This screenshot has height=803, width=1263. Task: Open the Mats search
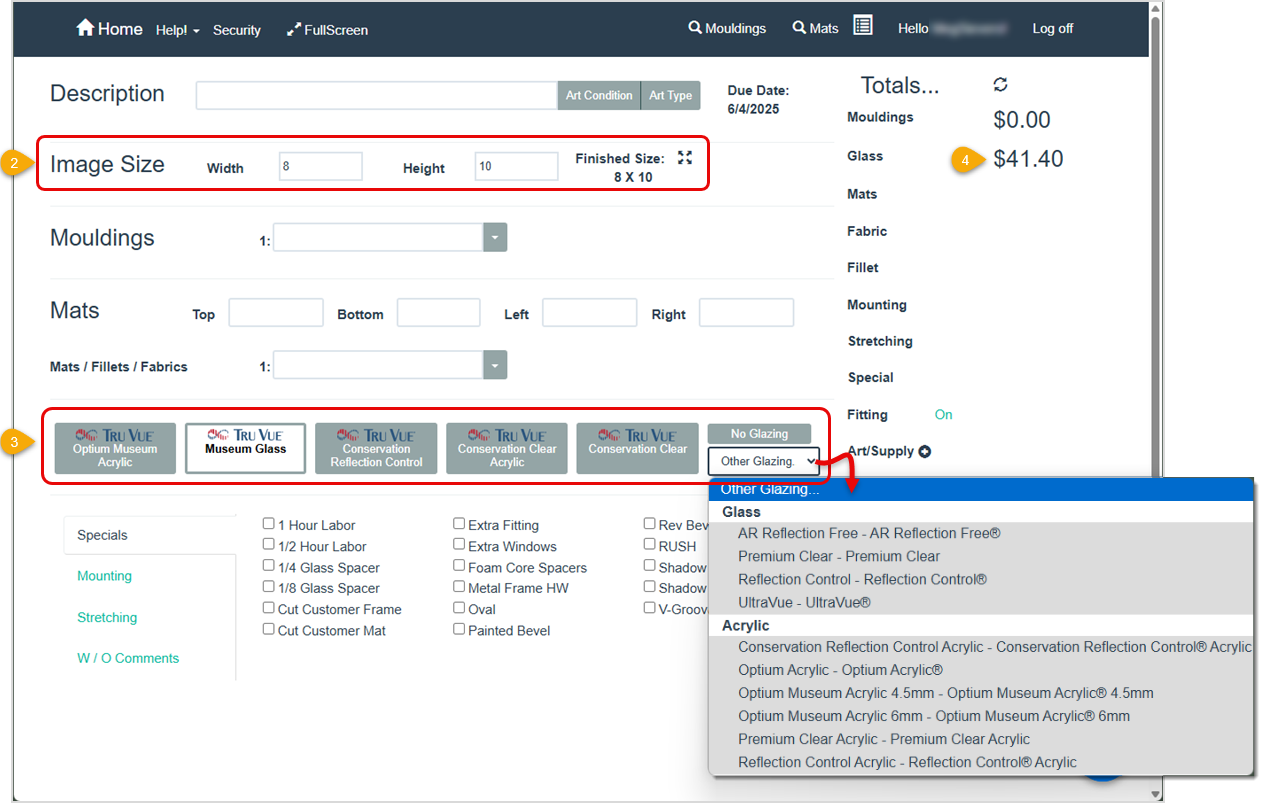[815, 28]
